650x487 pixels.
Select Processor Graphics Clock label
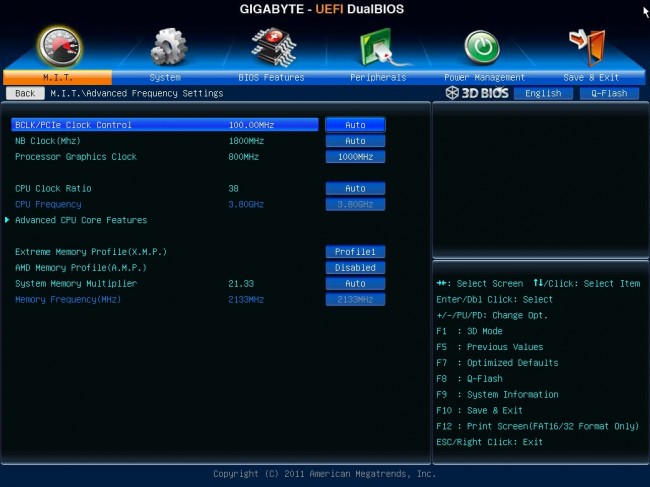click(x=76, y=157)
